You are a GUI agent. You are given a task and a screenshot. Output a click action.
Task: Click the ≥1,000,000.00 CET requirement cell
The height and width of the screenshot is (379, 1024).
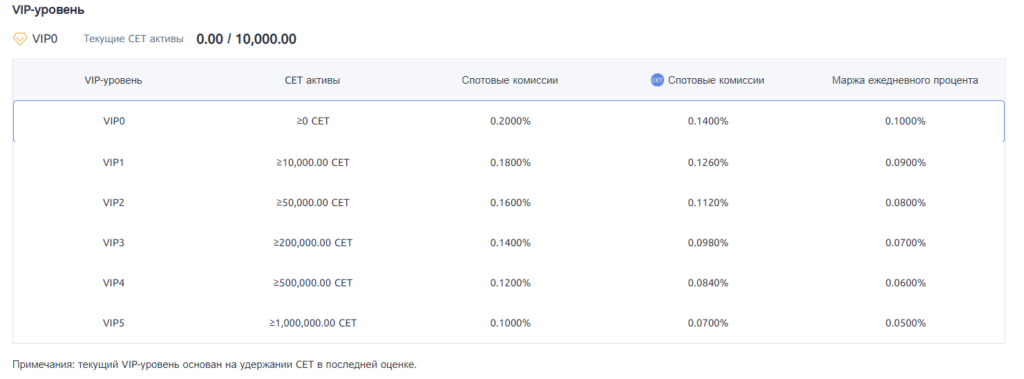point(312,323)
